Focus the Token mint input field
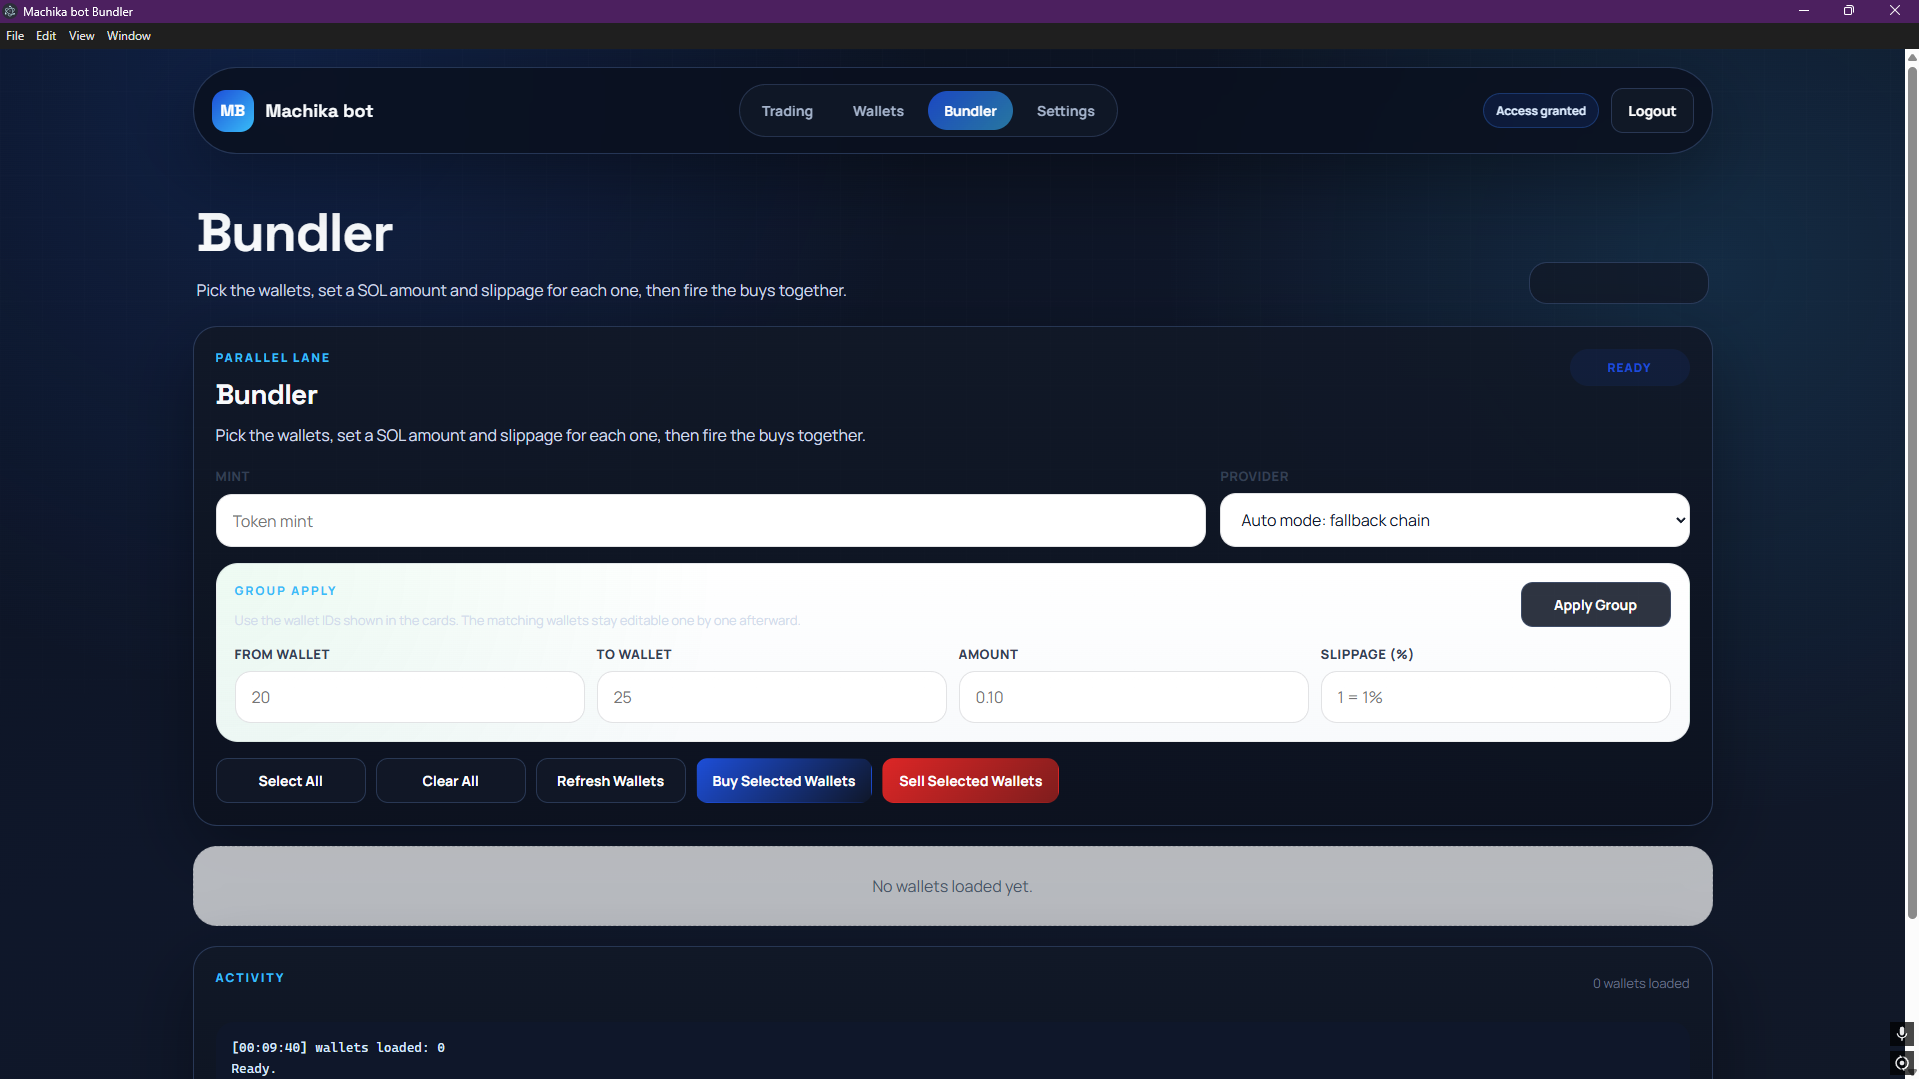Image resolution: width=1919 pixels, height=1079 pixels. pos(710,521)
